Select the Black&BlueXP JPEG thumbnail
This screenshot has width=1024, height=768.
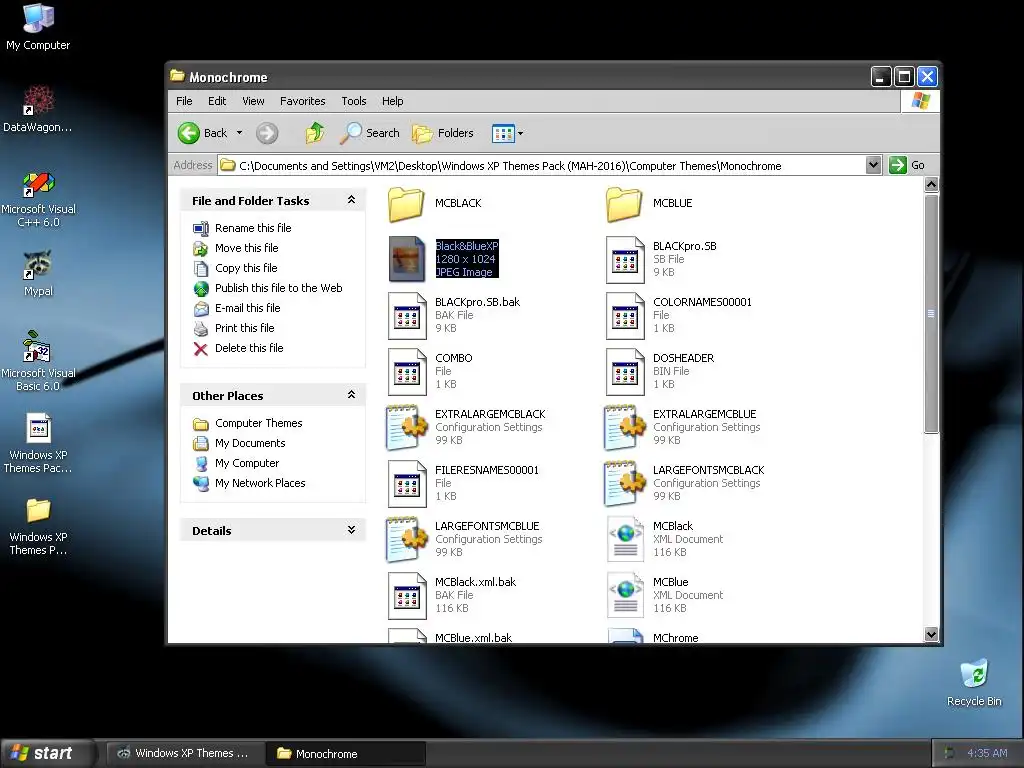[407, 259]
